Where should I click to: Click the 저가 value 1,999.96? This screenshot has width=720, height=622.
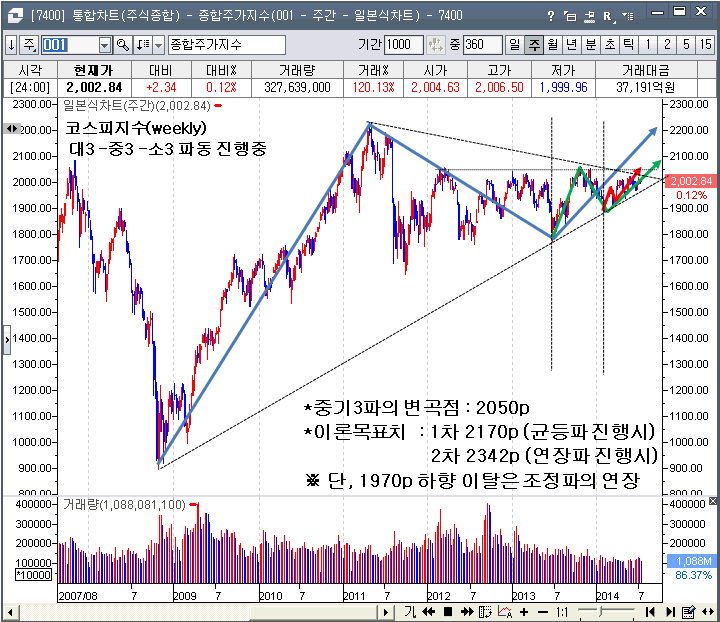pyautogui.click(x=563, y=87)
